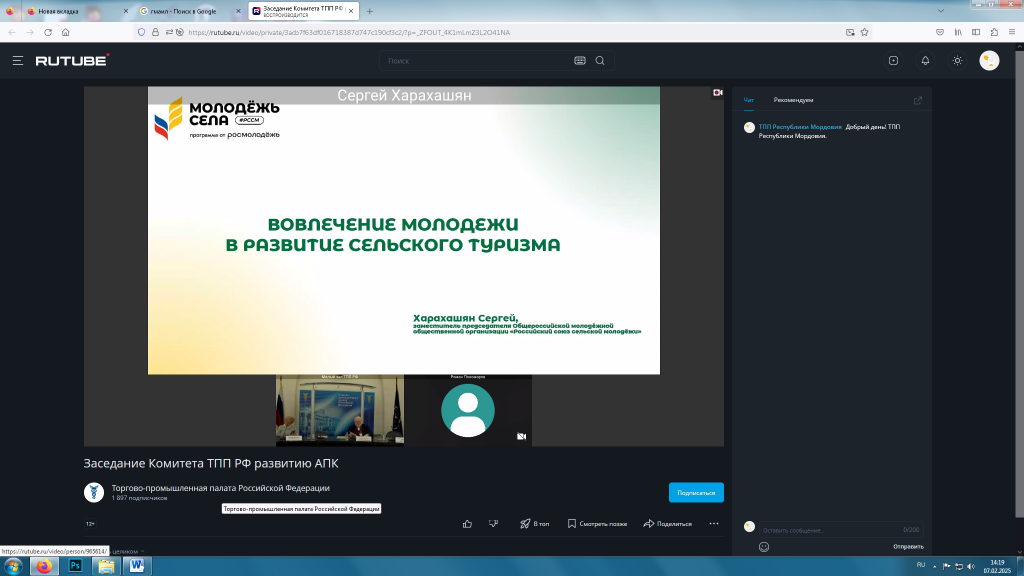Viewport: 1024px width, 576px height.
Task: Open the on-screen keyboard in search
Action: pos(579,60)
